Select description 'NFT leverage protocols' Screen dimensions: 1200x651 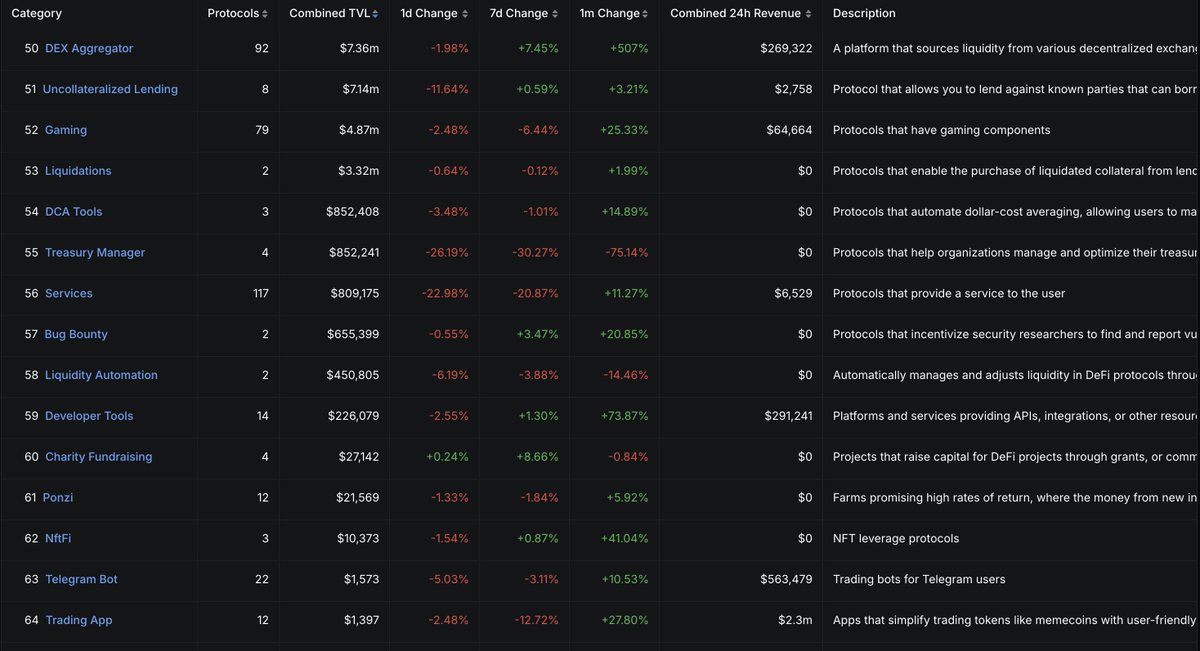tap(896, 539)
